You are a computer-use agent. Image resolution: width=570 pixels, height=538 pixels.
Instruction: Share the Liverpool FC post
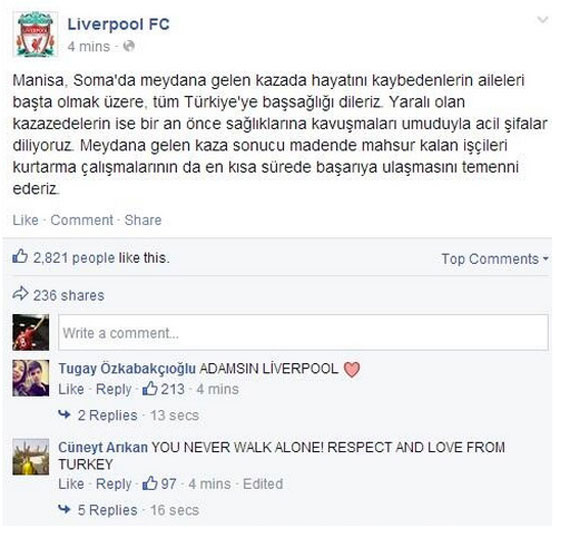click(x=143, y=220)
